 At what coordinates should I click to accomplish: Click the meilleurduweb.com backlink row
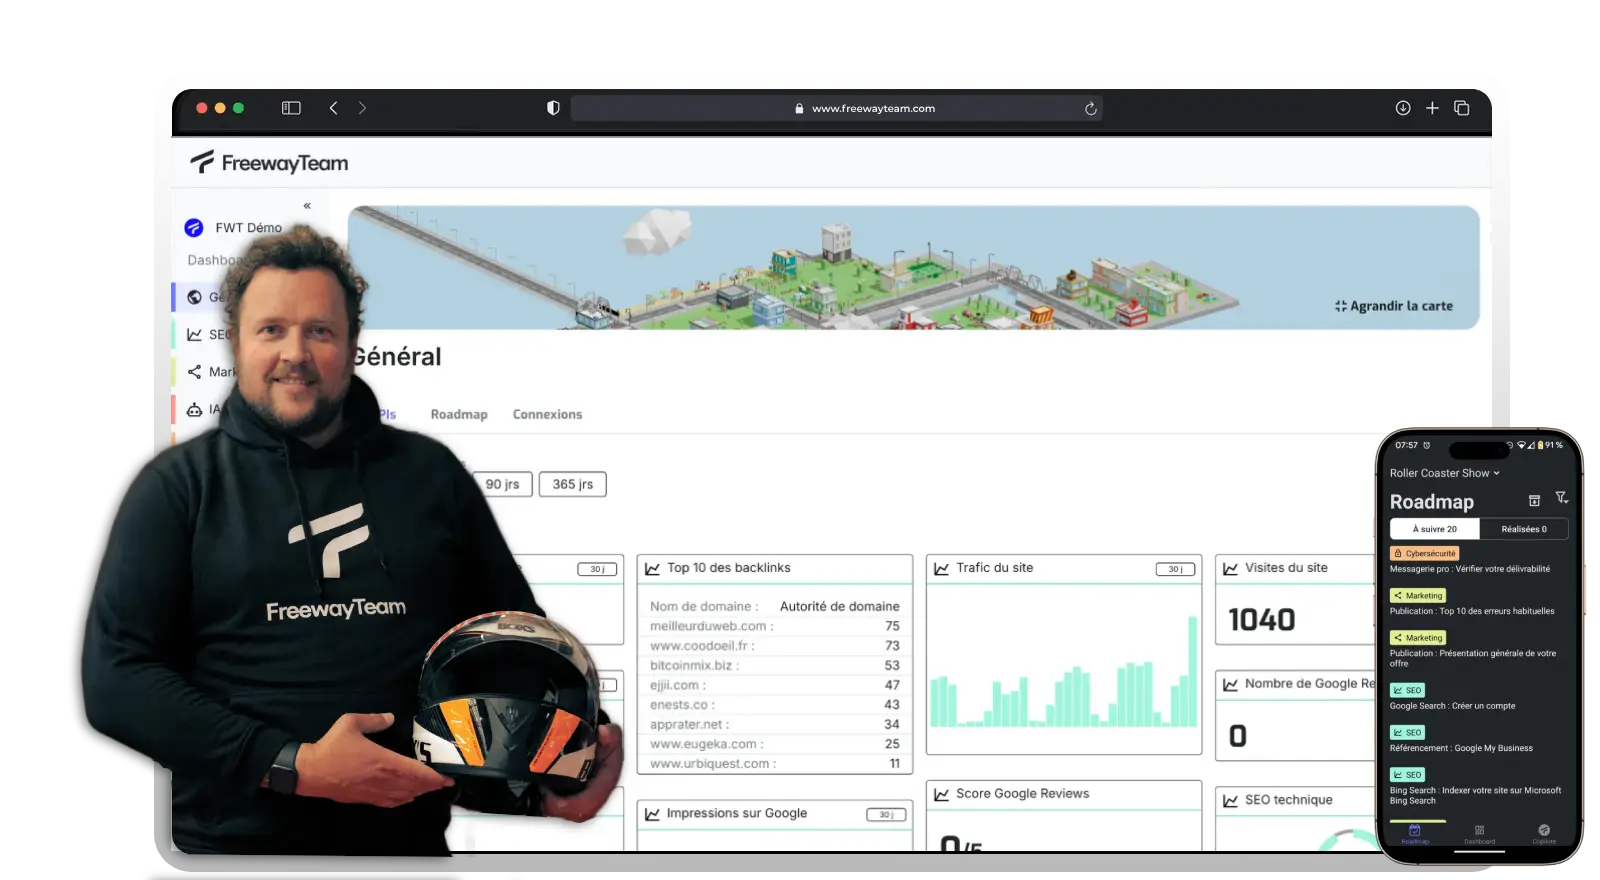coord(775,626)
